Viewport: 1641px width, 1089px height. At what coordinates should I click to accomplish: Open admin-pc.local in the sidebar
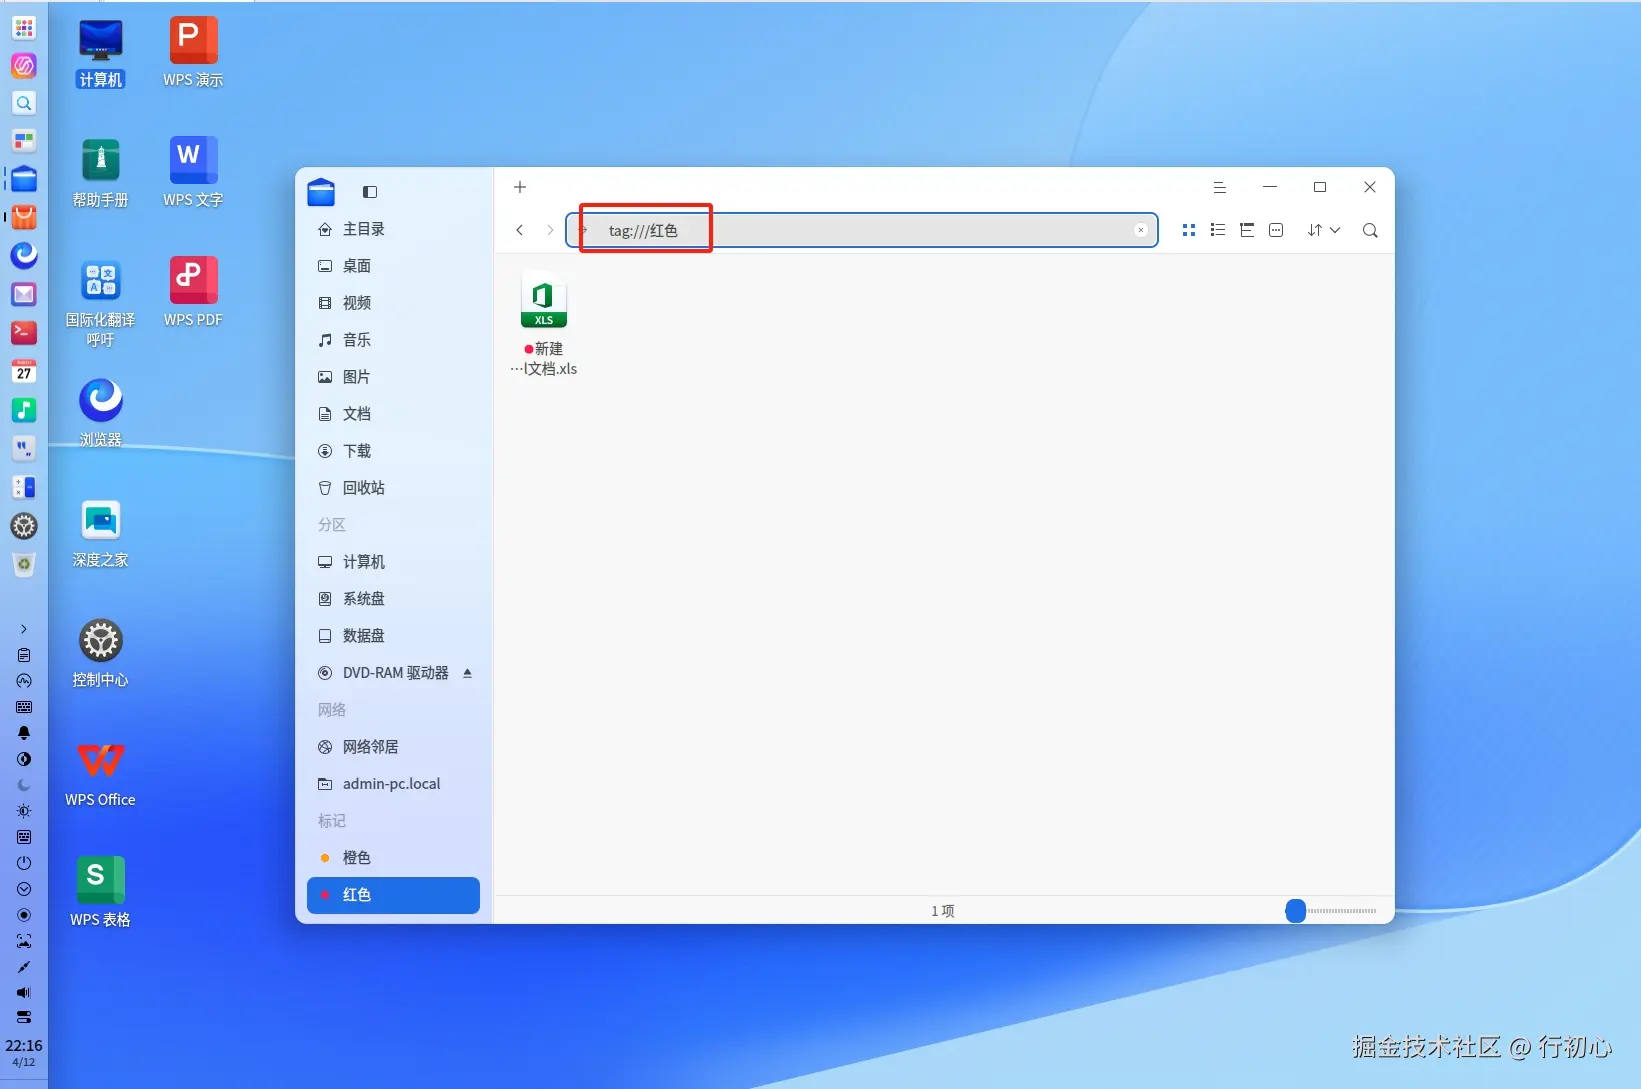point(393,784)
